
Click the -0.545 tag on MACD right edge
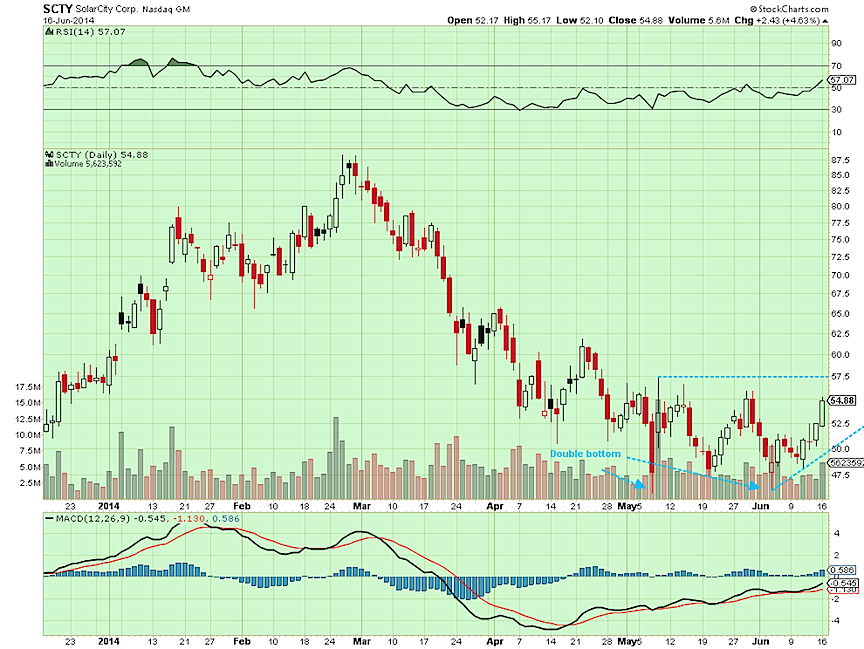point(843,583)
